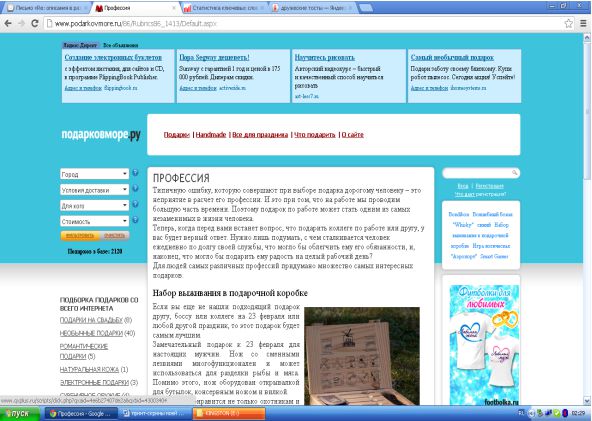Click the help icon next to Условия доставки
The width and height of the screenshot is (592, 421).
[x=135, y=188]
